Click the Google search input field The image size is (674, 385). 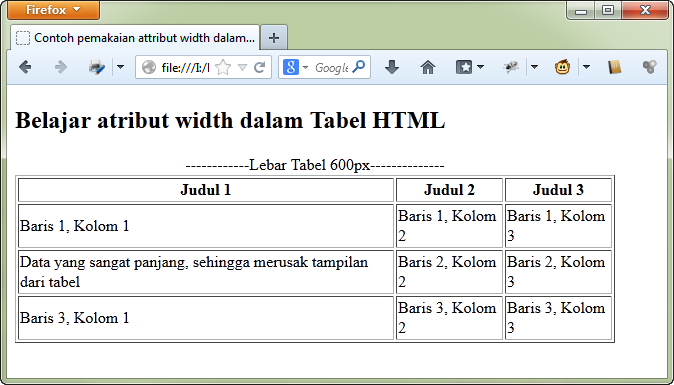(x=331, y=67)
